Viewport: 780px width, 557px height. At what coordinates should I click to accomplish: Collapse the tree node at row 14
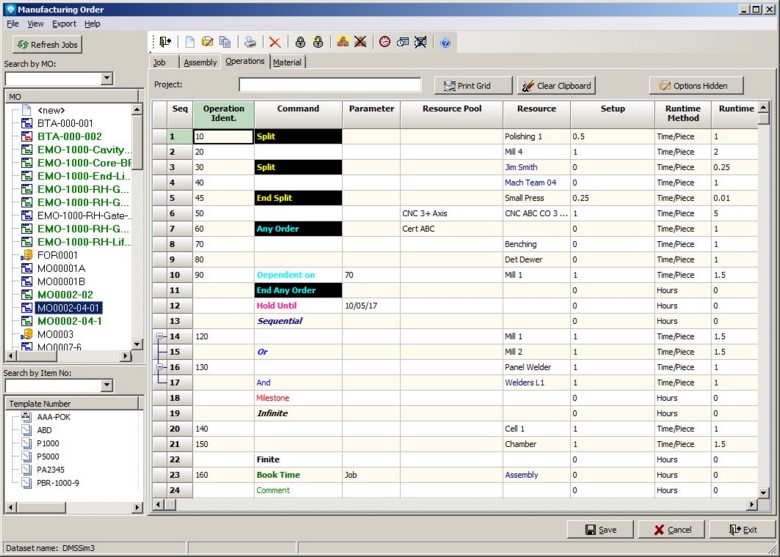click(x=161, y=337)
